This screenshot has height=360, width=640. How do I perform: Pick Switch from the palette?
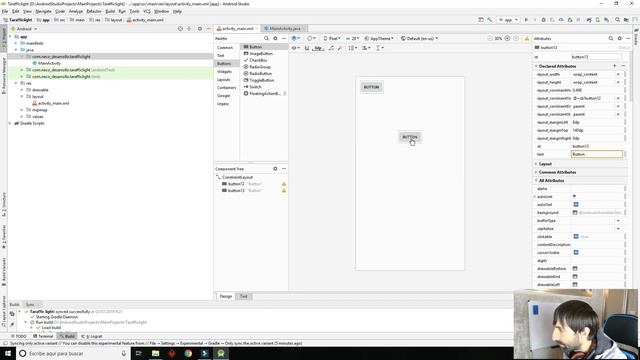255,87
